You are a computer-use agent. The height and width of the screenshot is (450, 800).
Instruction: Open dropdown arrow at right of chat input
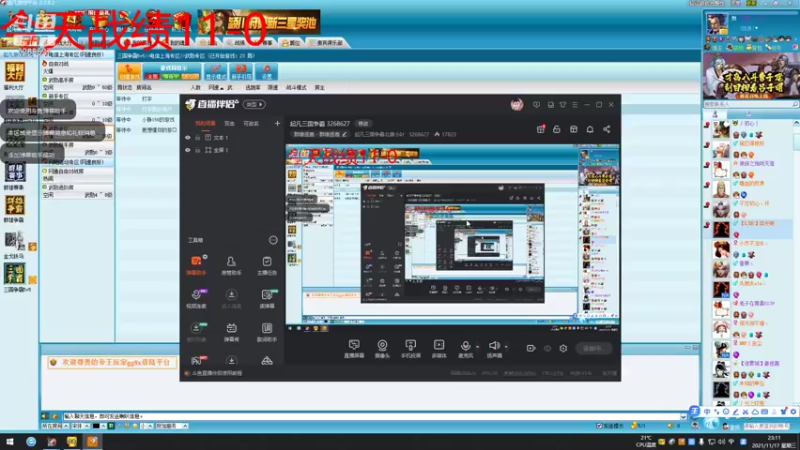(x=683, y=416)
